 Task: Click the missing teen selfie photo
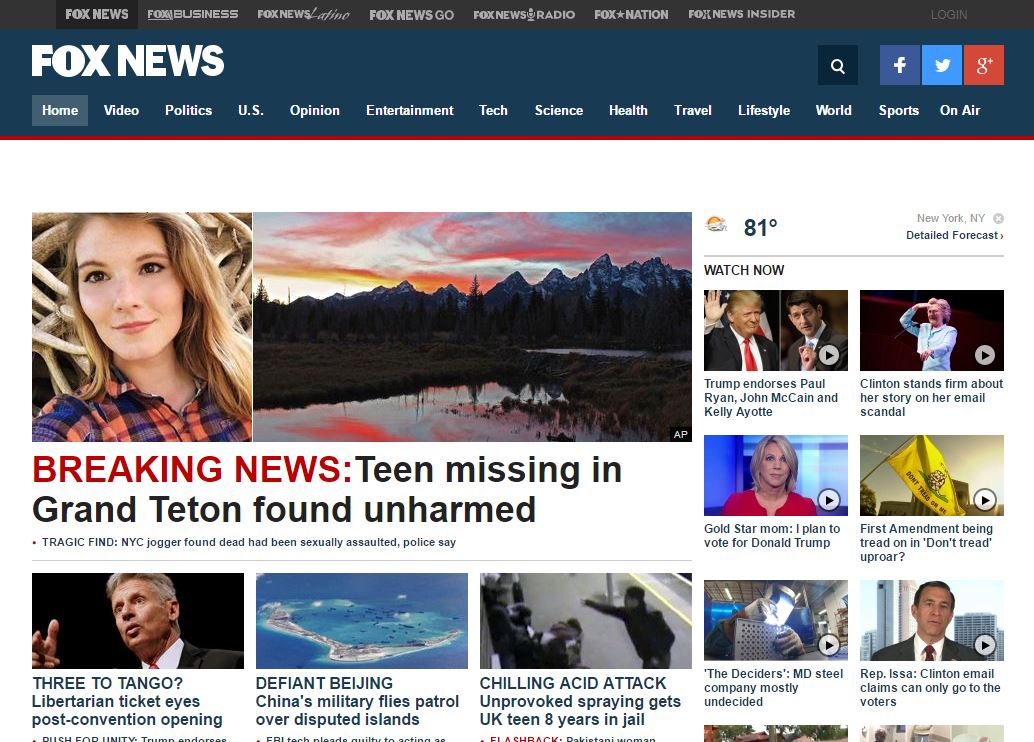pos(142,326)
